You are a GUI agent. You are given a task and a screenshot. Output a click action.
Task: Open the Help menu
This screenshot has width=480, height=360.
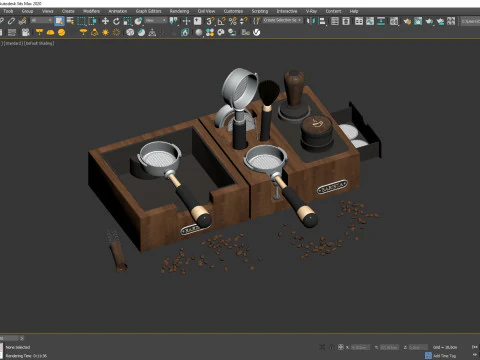pyautogui.click(x=354, y=11)
